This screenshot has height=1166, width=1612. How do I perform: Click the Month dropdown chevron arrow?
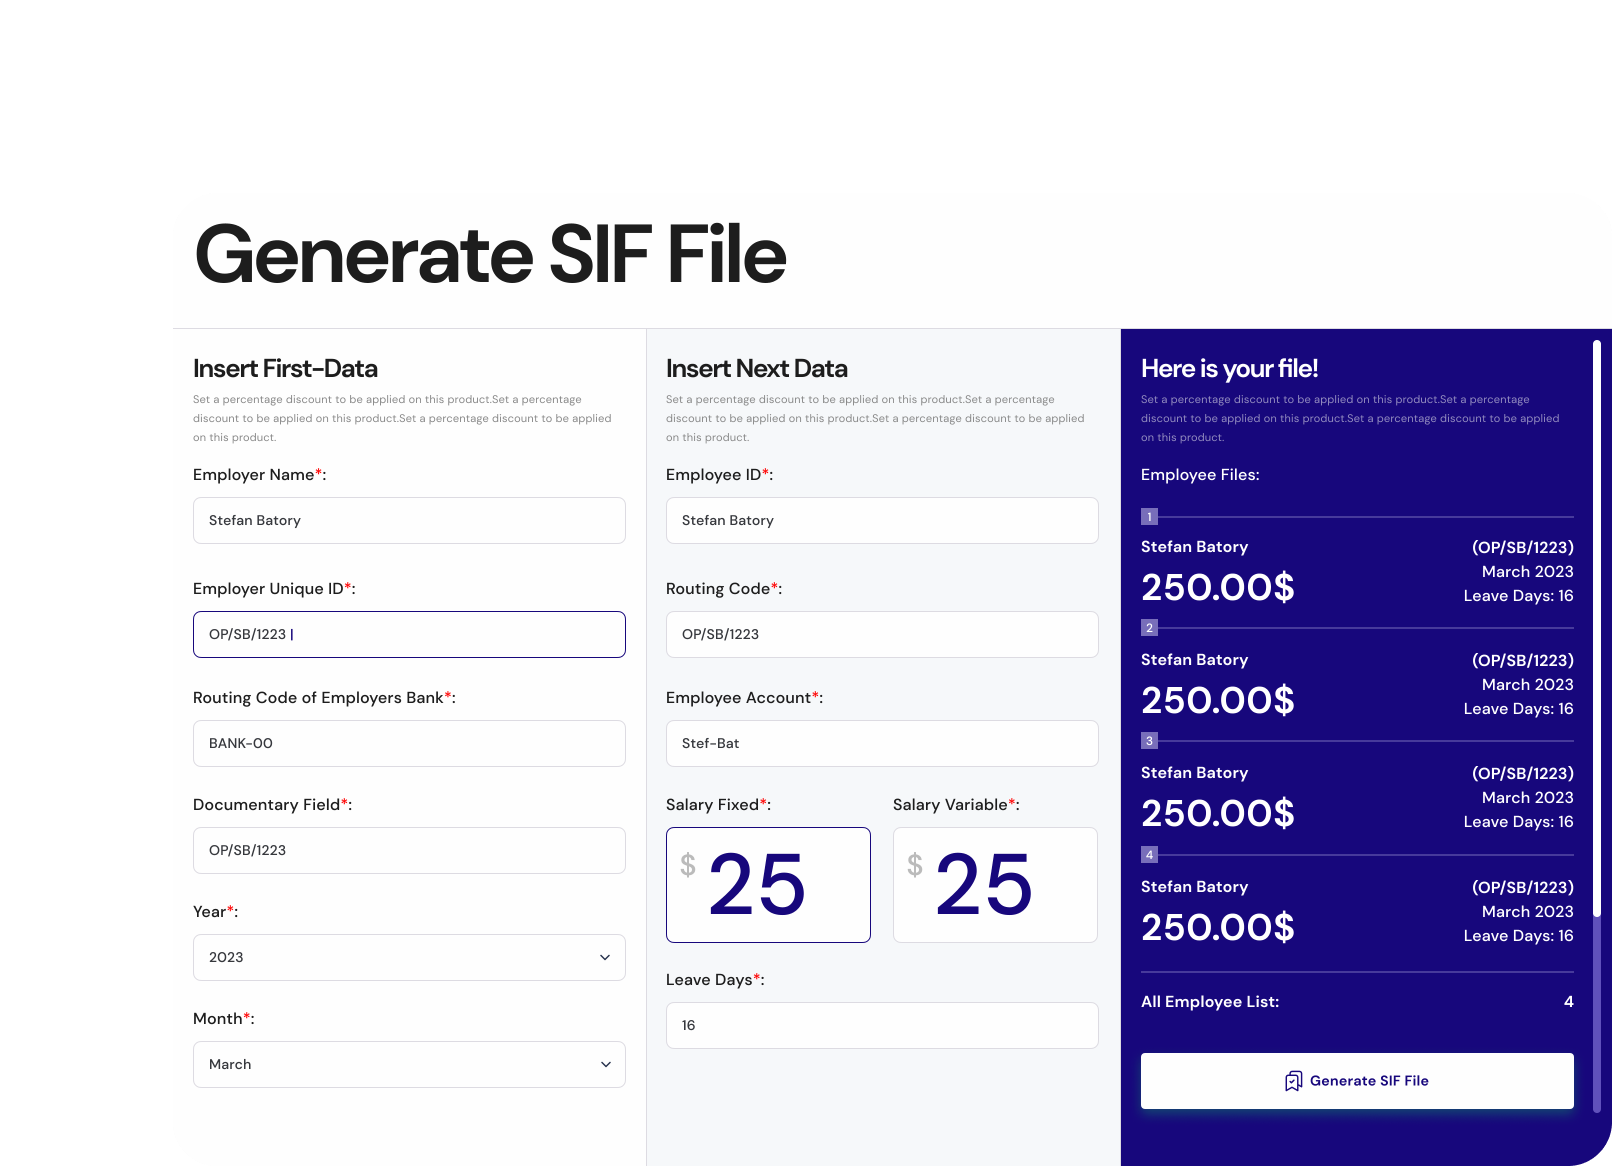click(605, 1064)
